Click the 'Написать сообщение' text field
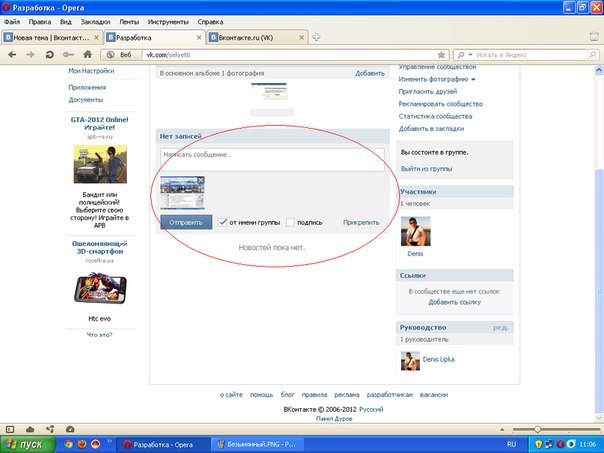The width and height of the screenshot is (604, 453). (272, 159)
